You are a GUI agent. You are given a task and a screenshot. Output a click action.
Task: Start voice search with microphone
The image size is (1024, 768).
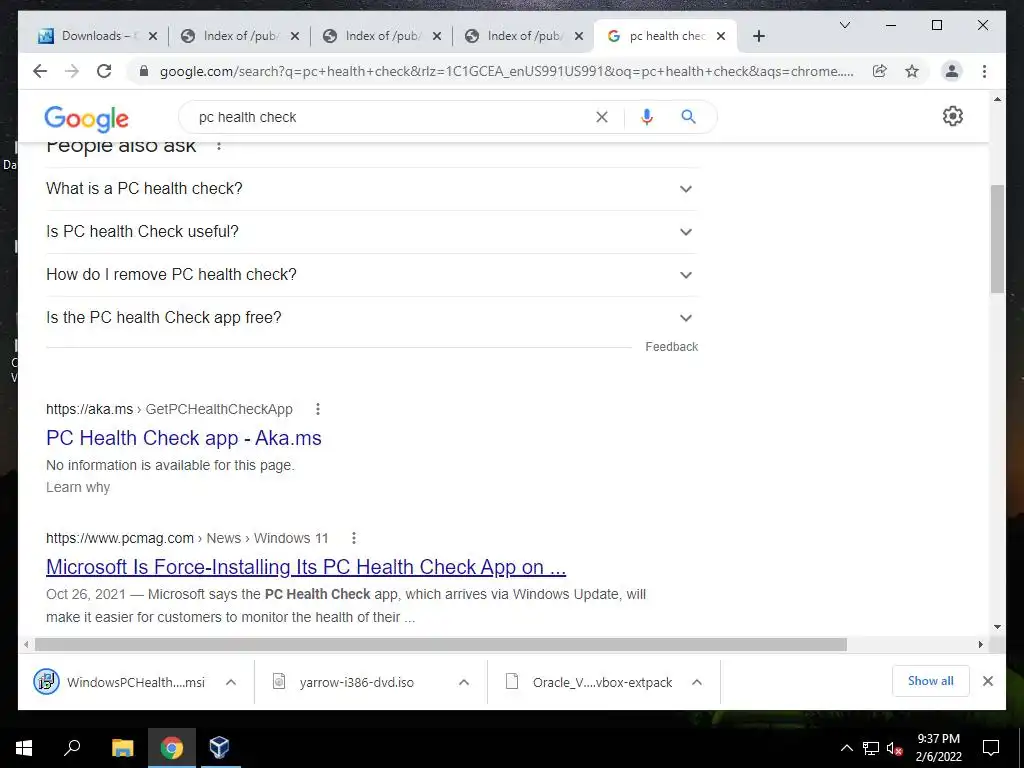647,117
